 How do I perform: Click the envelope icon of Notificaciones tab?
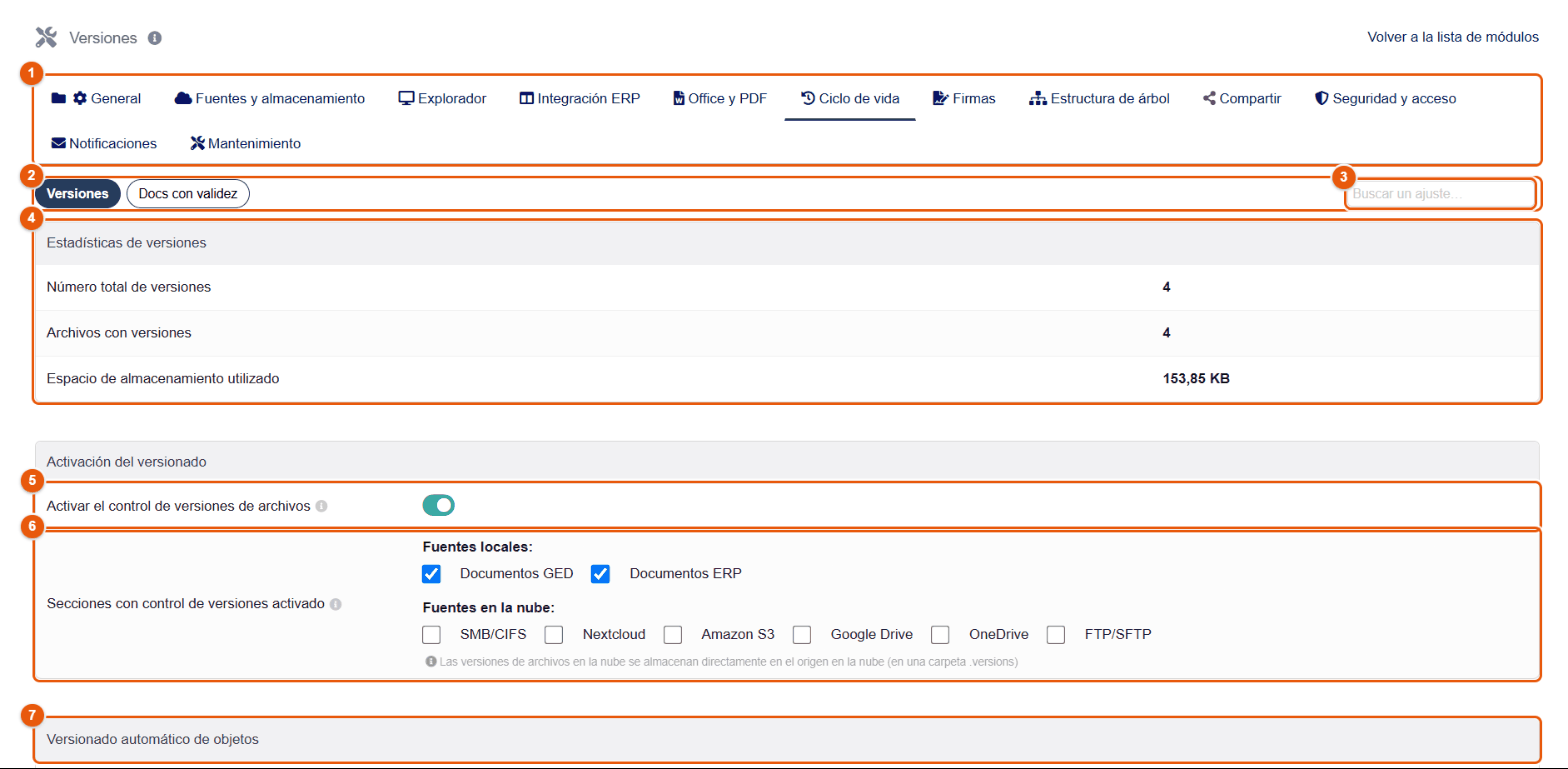(59, 143)
